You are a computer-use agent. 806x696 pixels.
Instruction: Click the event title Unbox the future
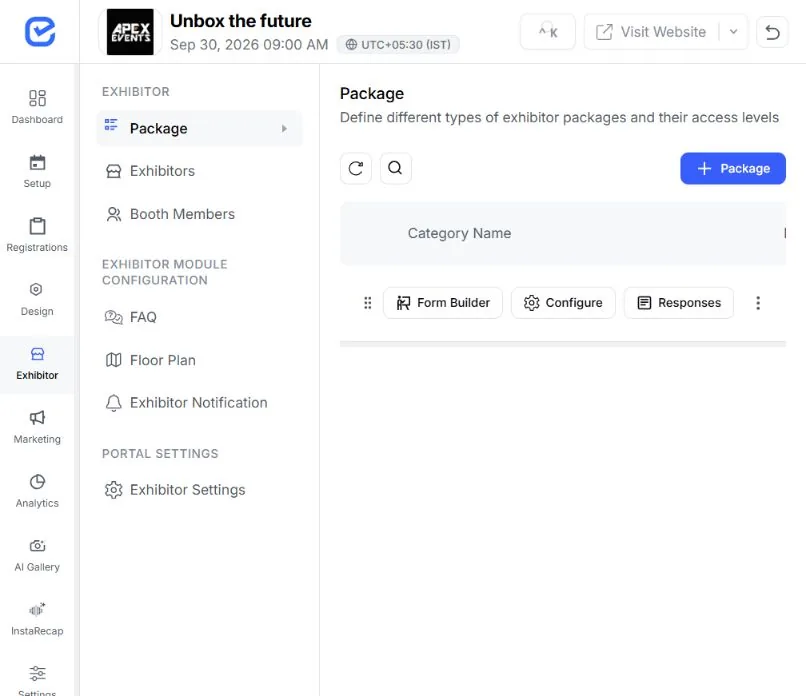(x=241, y=21)
